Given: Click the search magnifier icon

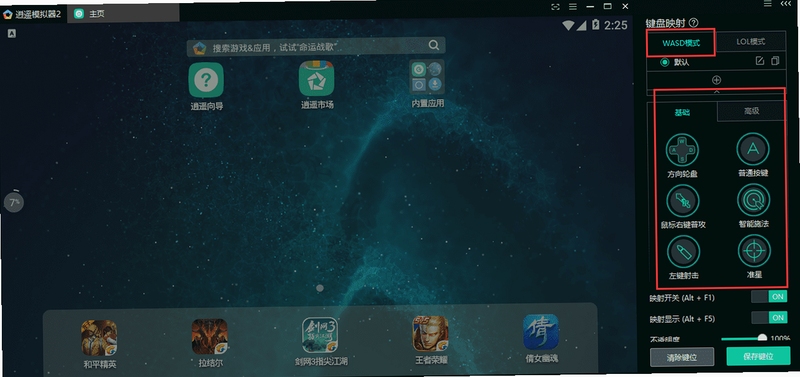Looking at the screenshot, I should click(434, 45).
